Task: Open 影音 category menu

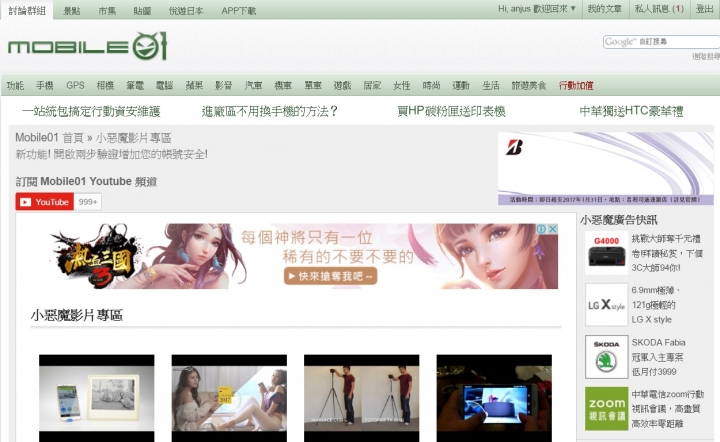Action: pyautogui.click(x=224, y=85)
